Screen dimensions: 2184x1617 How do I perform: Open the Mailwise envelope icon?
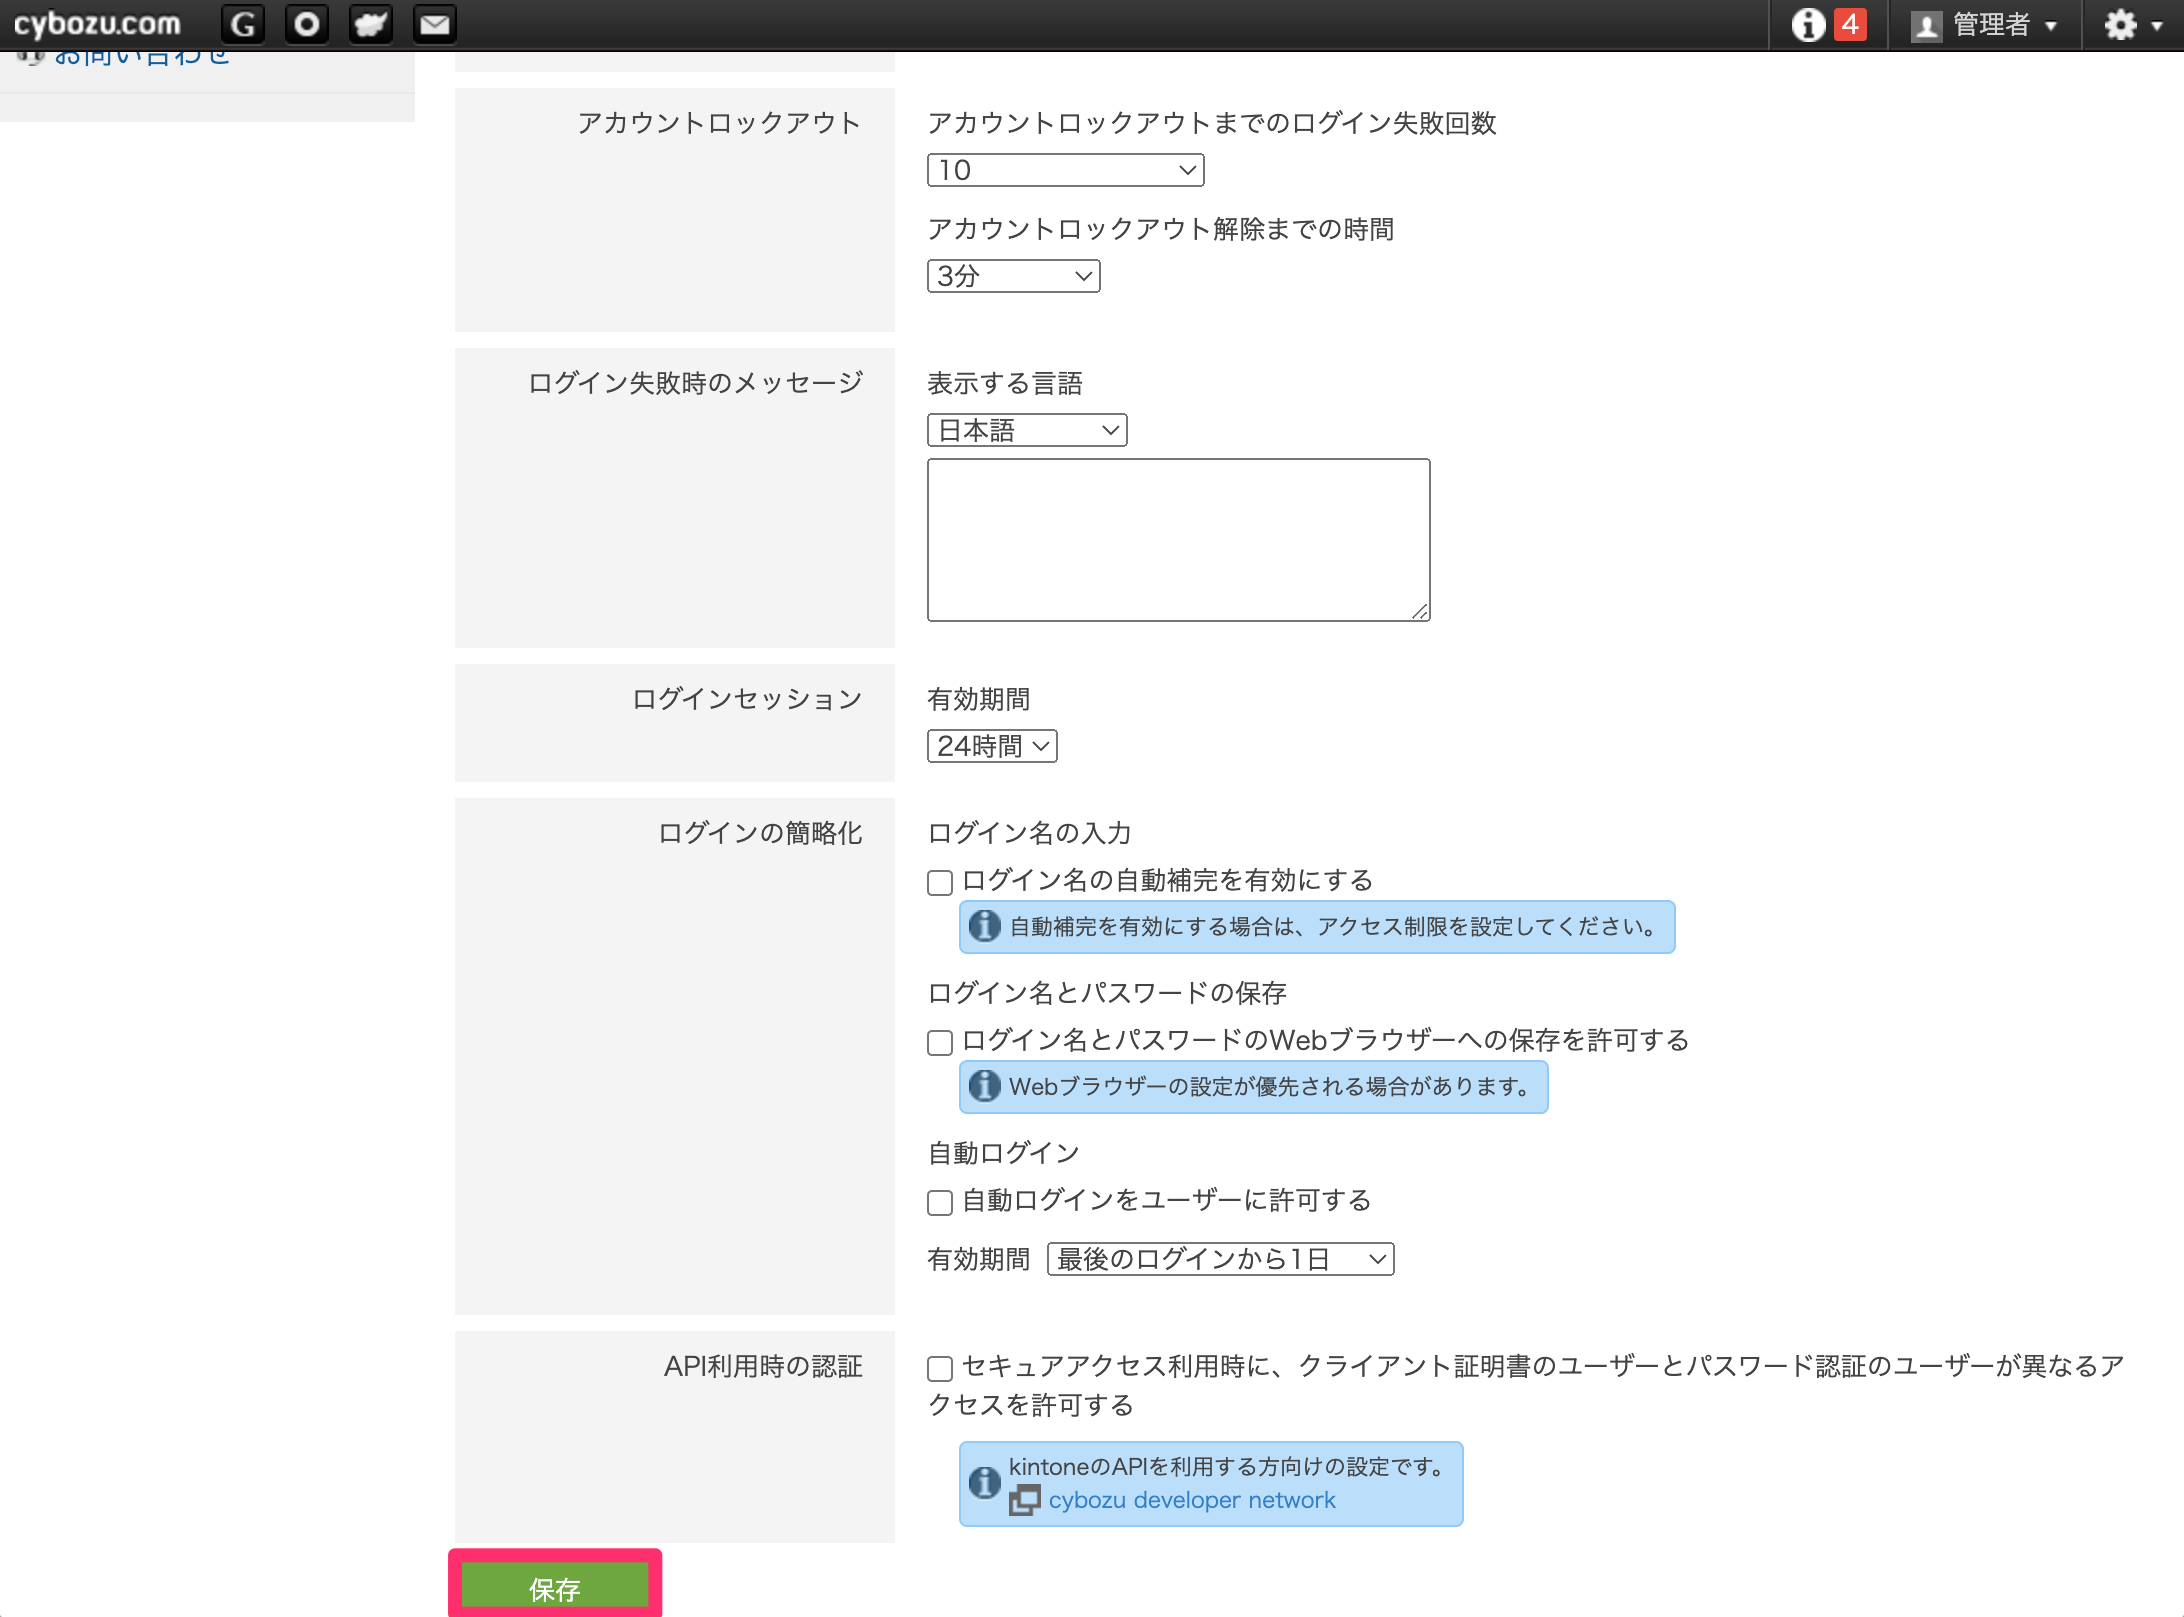[435, 24]
